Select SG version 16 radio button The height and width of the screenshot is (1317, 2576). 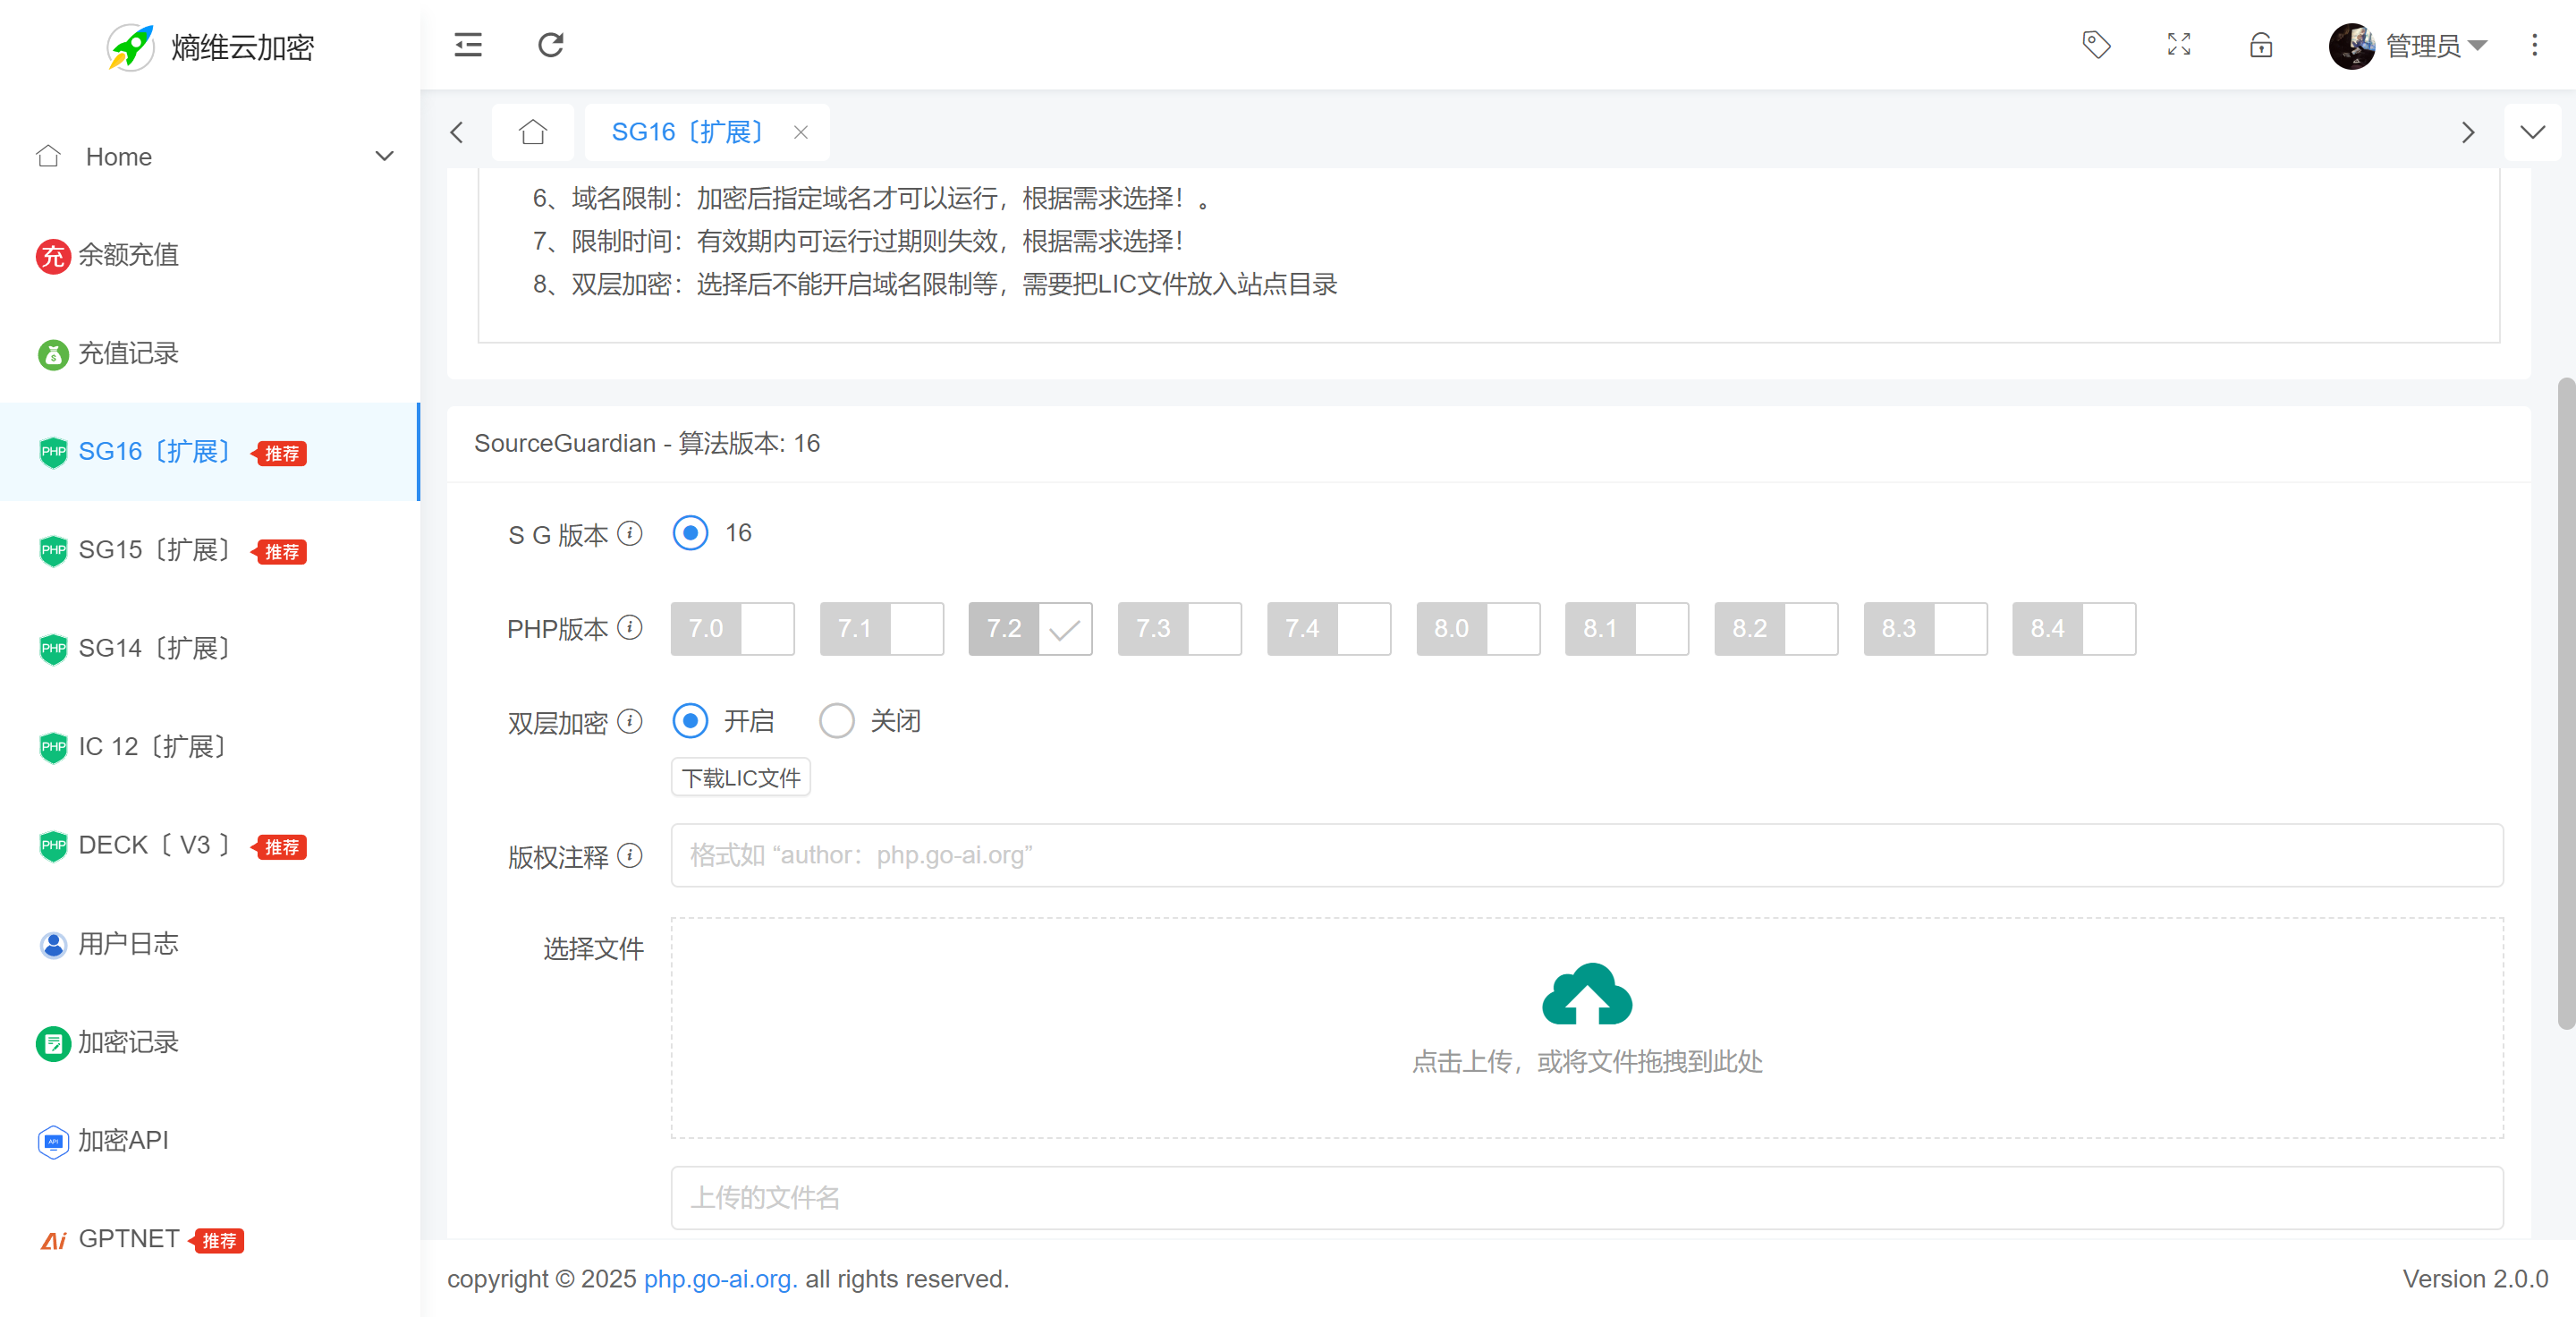(x=690, y=533)
